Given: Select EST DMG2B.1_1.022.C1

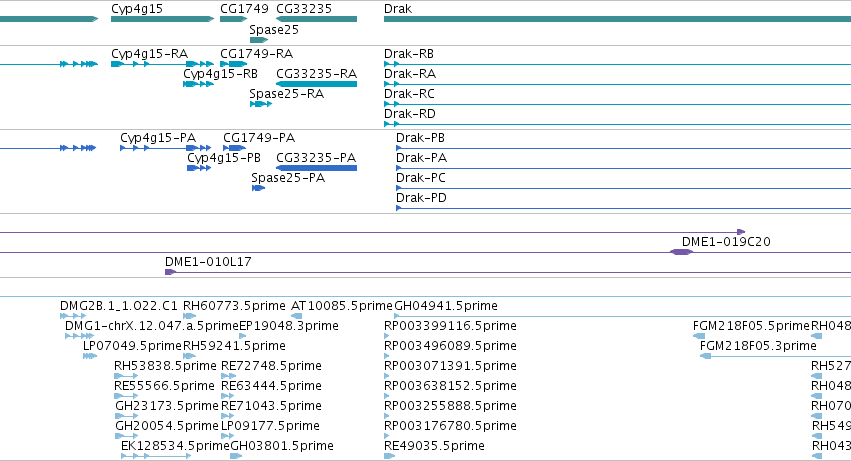Looking at the screenshot, I should 119,306.
